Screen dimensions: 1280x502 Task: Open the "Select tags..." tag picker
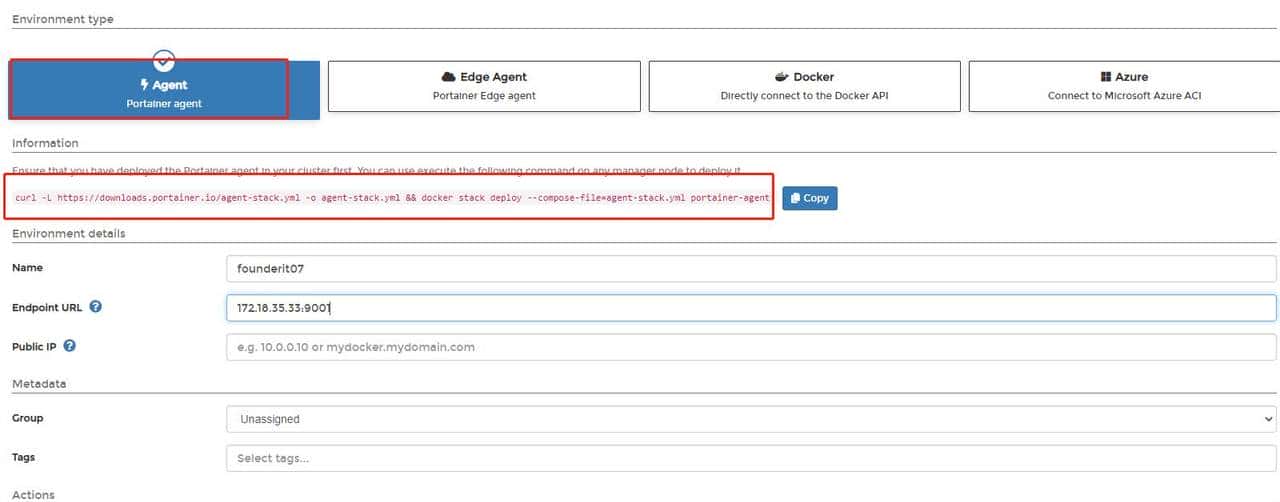pos(750,458)
